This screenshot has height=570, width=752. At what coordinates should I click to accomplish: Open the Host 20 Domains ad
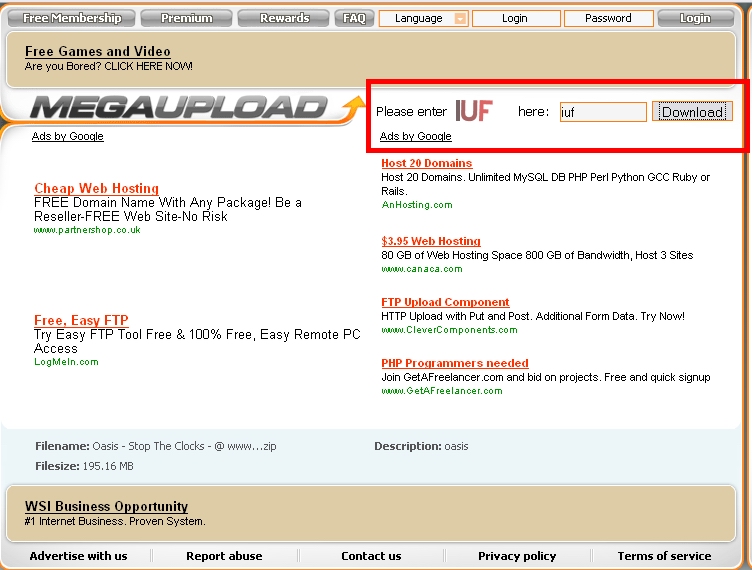[x=426, y=163]
